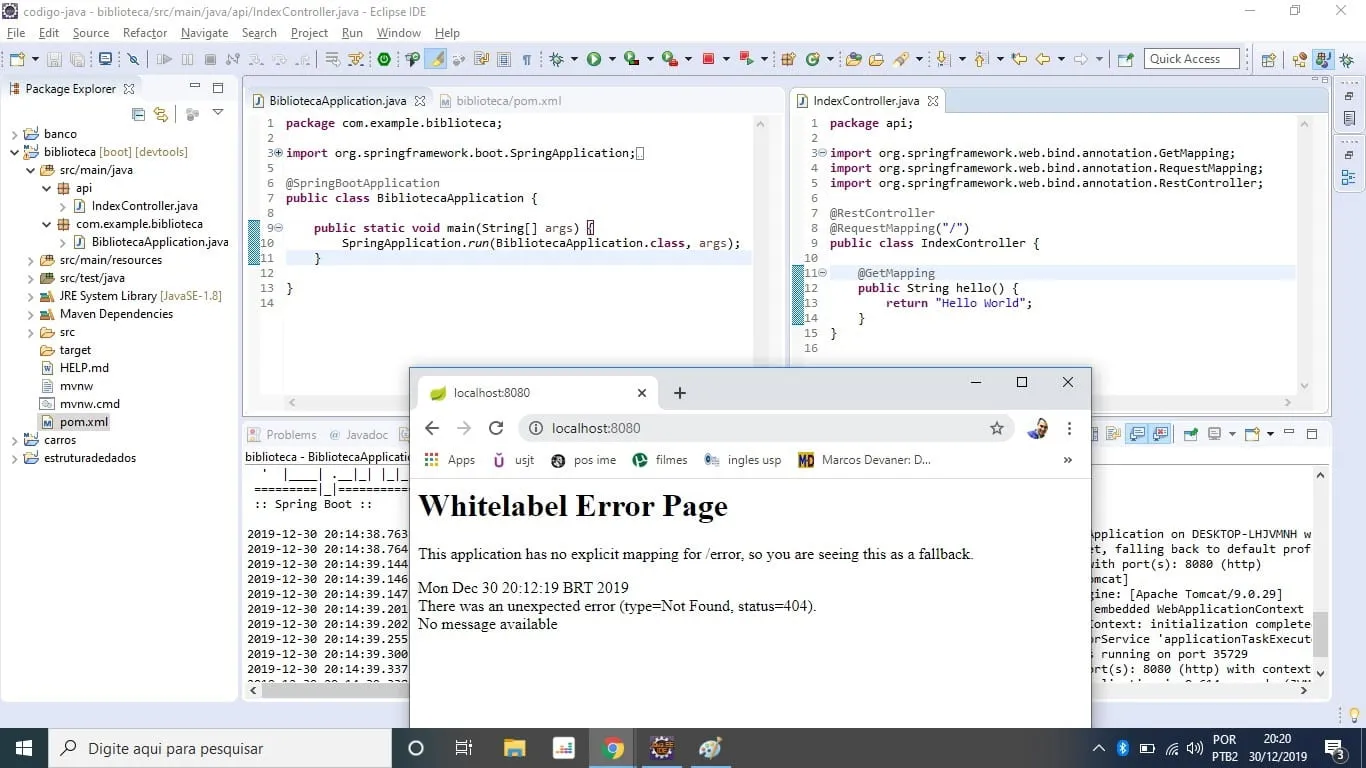1366x768 pixels.
Task: Click the New Java Class green icon
Action: 813,59
